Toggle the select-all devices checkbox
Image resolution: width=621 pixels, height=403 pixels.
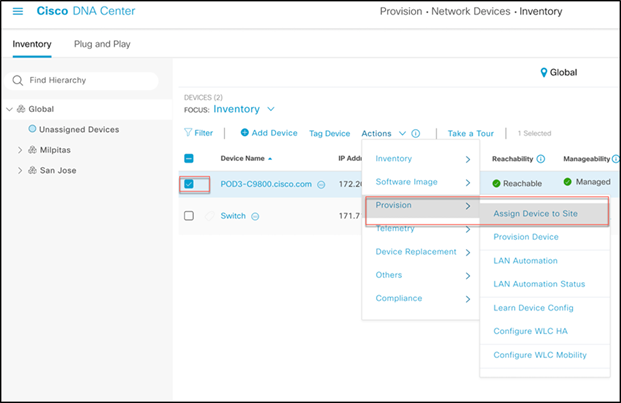[189, 158]
